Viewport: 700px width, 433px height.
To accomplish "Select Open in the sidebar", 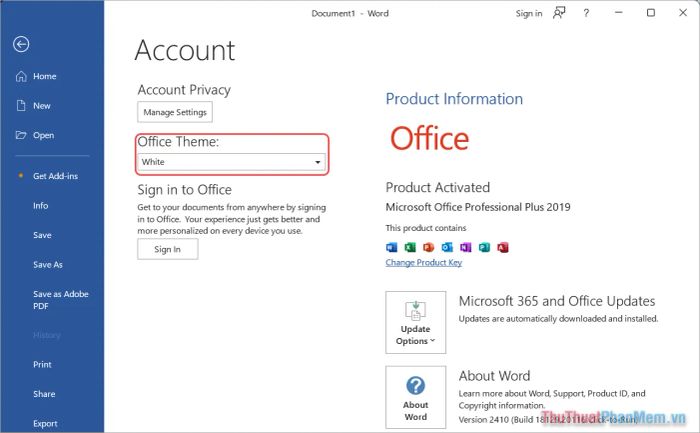I will (x=43, y=135).
